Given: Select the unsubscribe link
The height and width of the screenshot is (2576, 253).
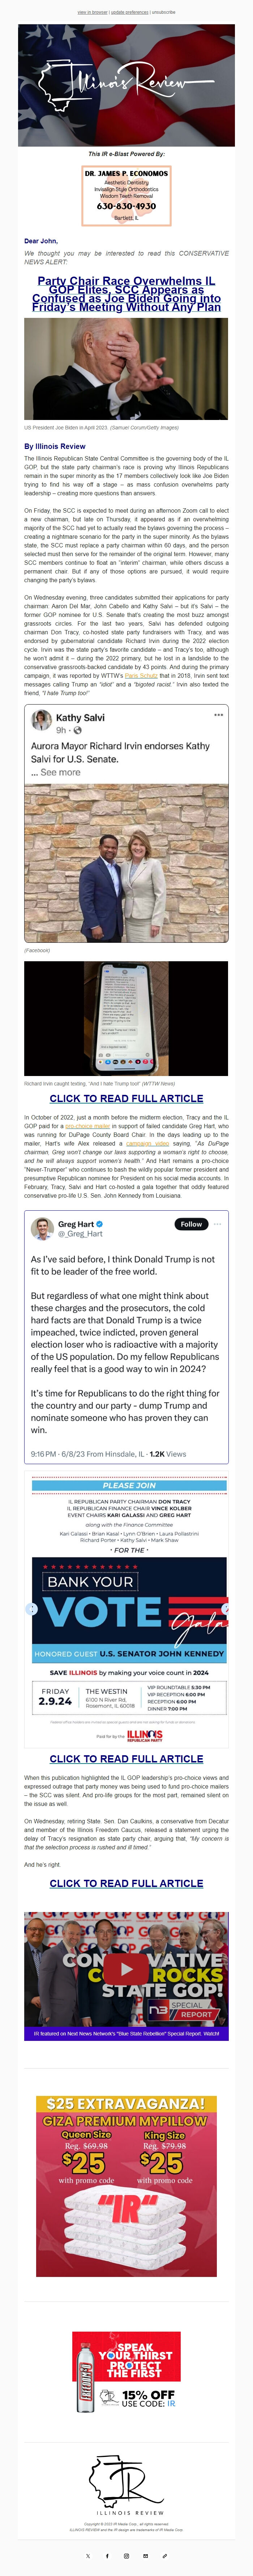Looking at the screenshot, I should (164, 12).
